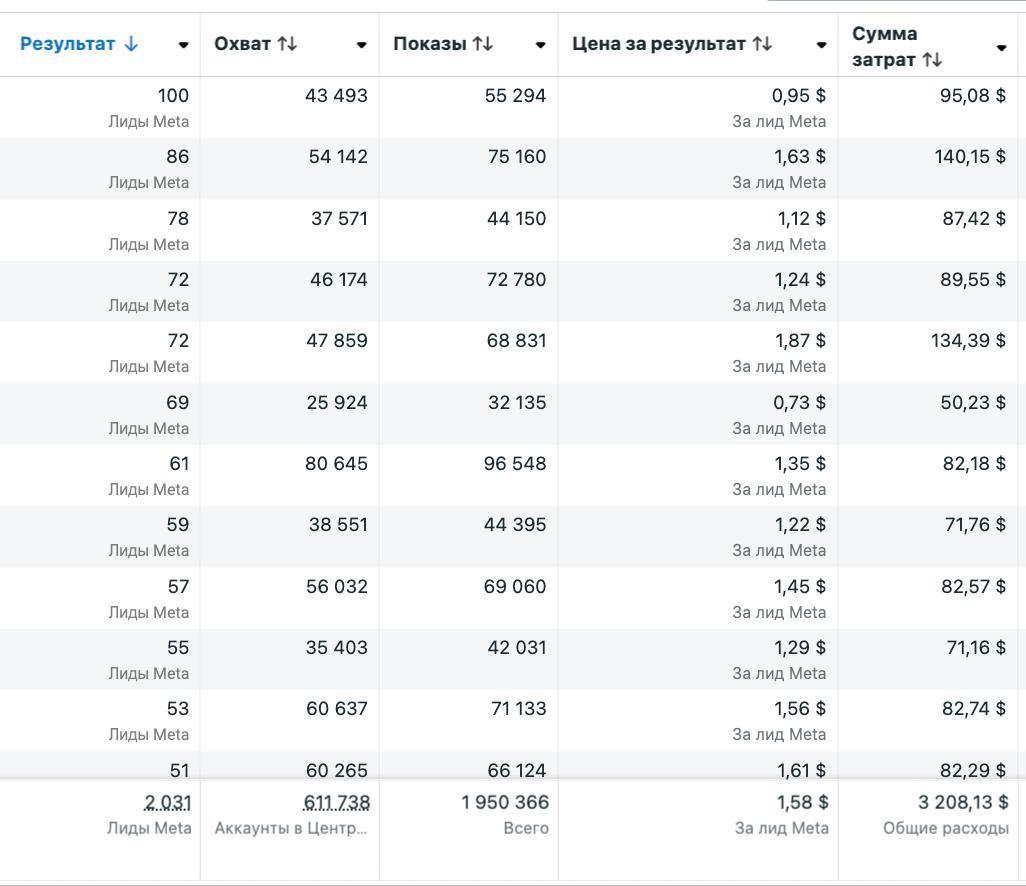Select the result cell showing 69 leads
The height and width of the screenshot is (886, 1026).
click(x=177, y=403)
